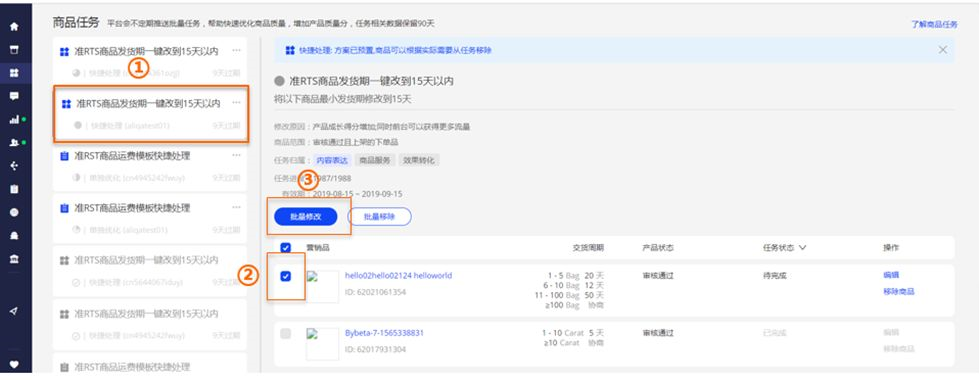Click the grid icon in 快捷处理 banner
Viewport: 979px width, 380px height.
pos(290,50)
